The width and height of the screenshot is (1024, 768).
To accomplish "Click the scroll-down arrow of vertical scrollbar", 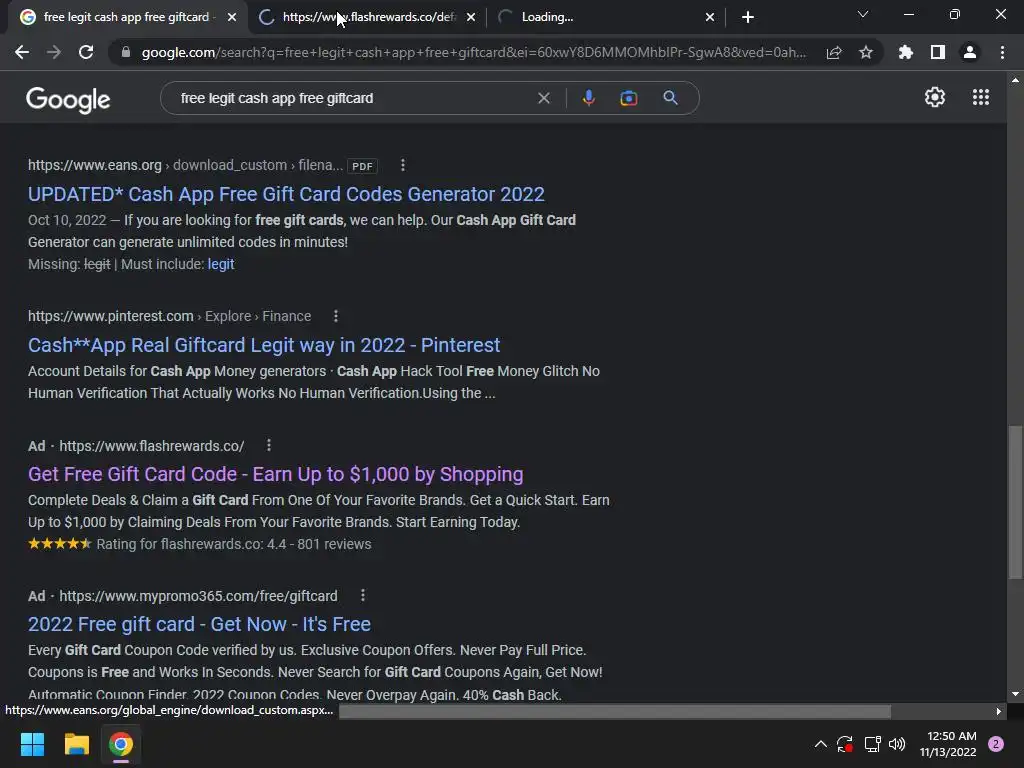I will (1015, 694).
